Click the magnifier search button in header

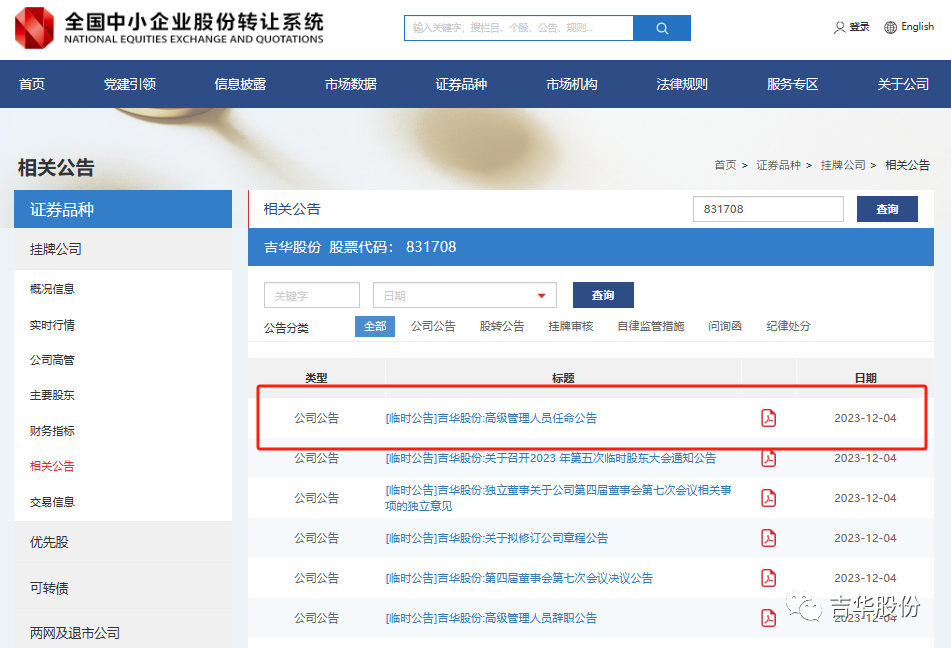662,28
